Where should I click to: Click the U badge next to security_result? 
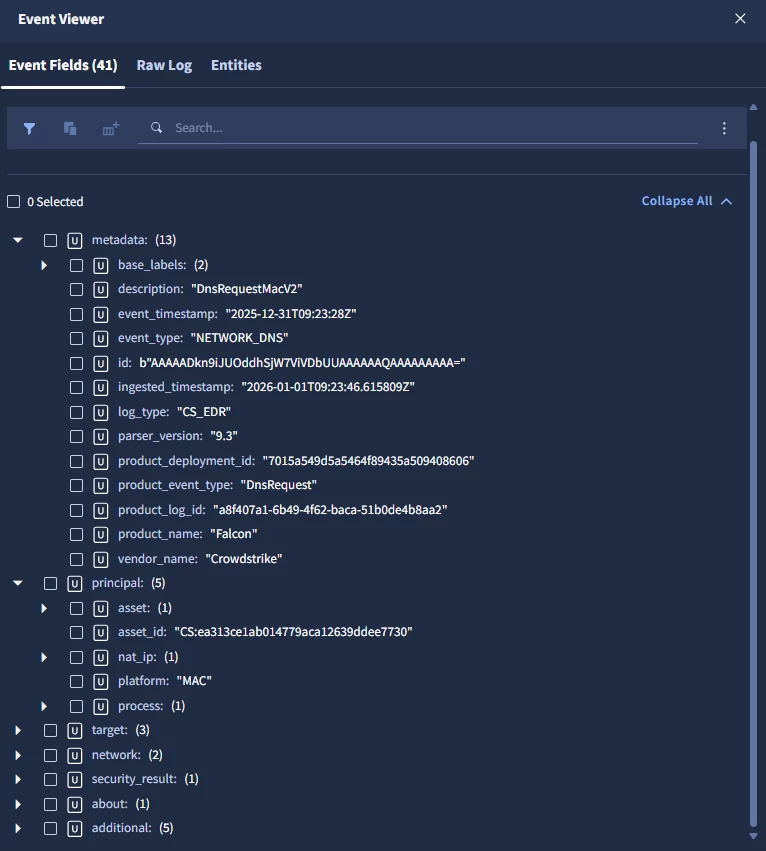(x=75, y=779)
